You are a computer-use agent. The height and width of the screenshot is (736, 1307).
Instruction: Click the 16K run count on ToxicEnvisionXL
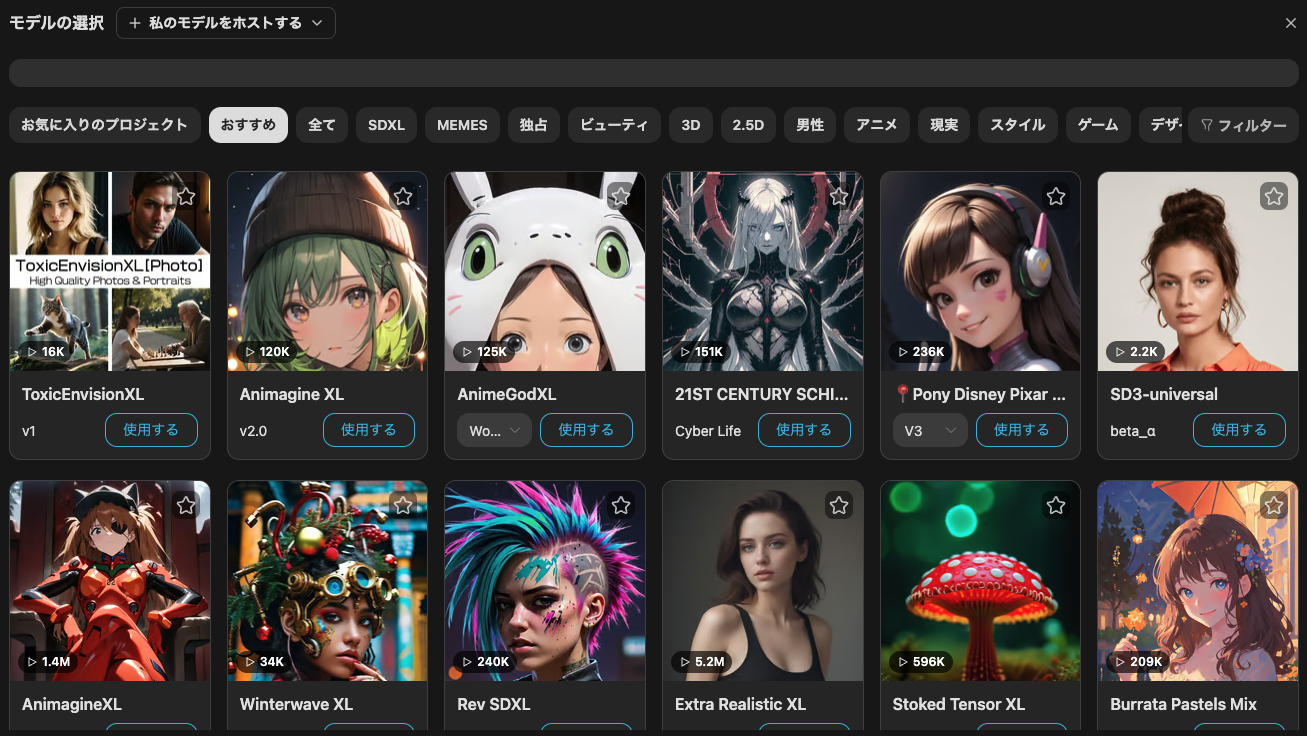click(x=46, y=352)
